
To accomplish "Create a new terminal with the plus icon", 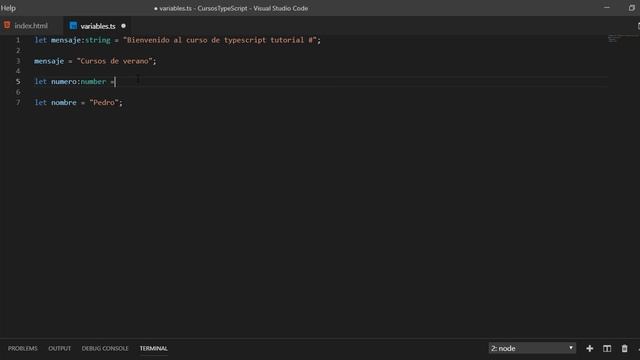I will tap(589, 348).
